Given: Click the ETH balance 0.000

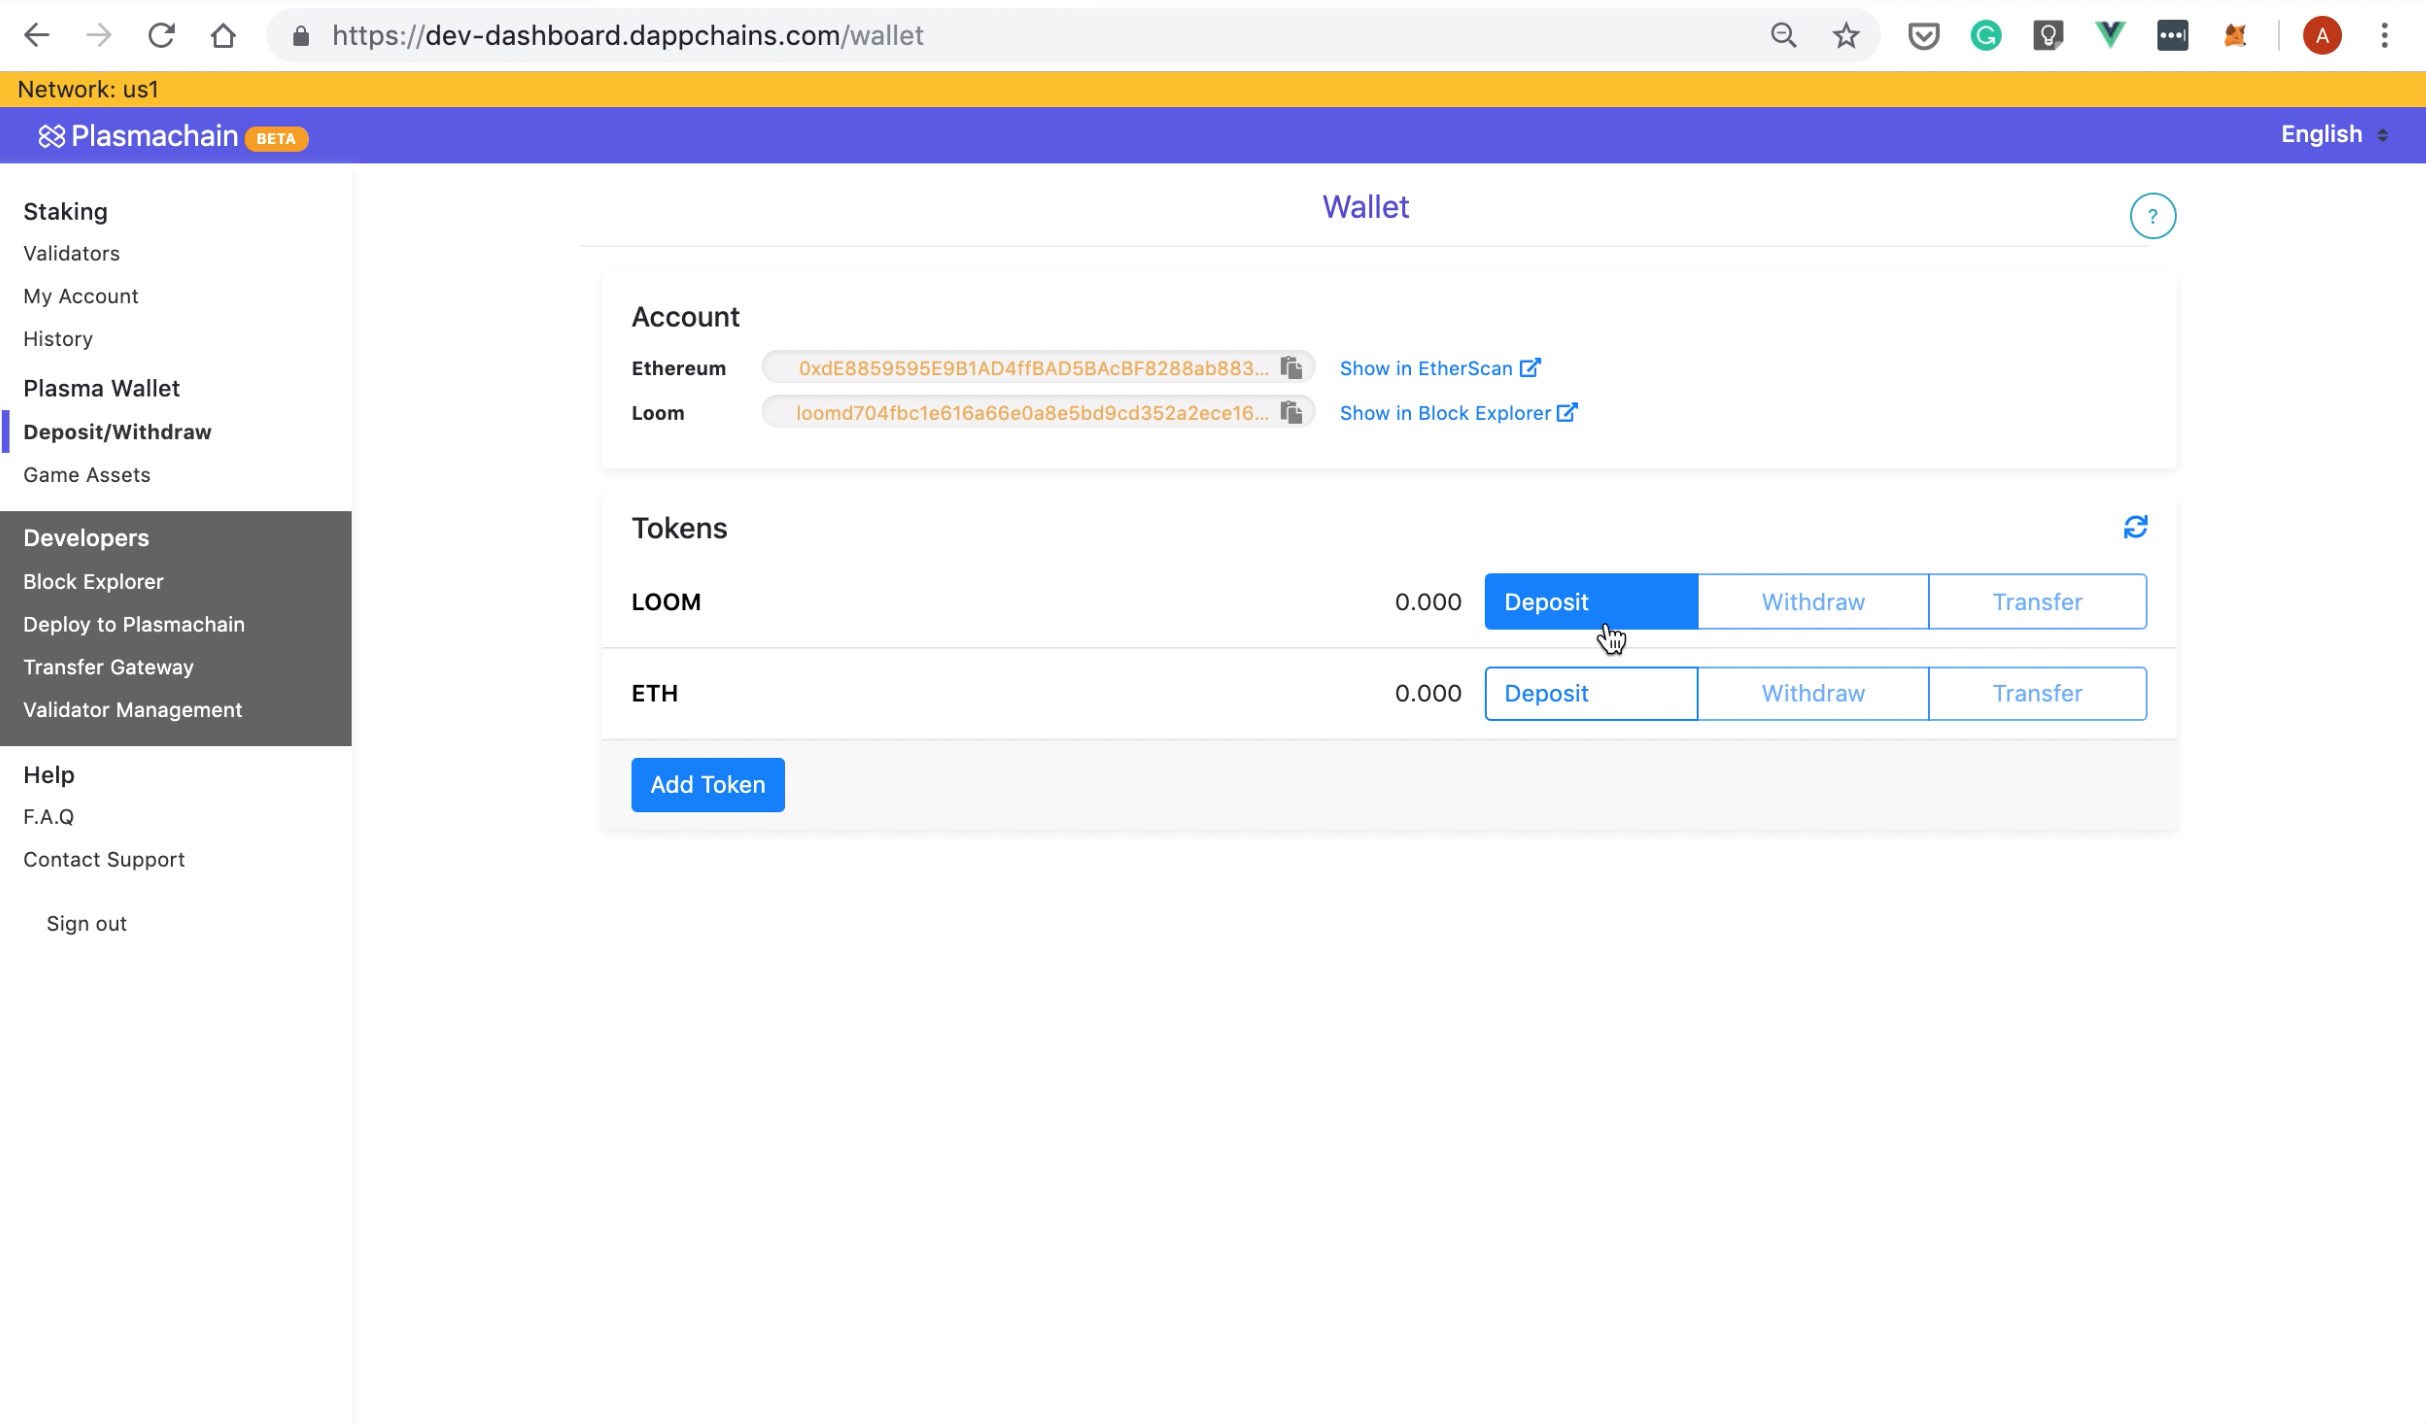Looking at the screenshot, I should (1427, 694).
